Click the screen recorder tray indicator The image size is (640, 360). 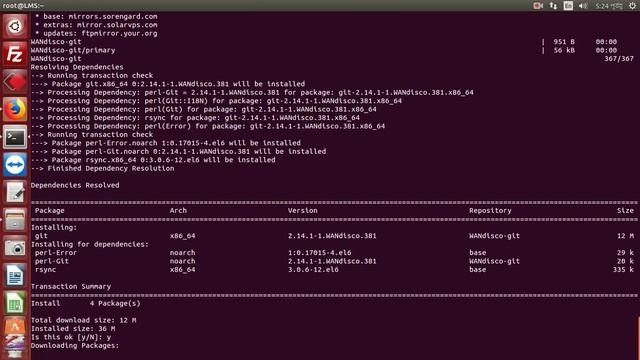[x=538, y=6]
